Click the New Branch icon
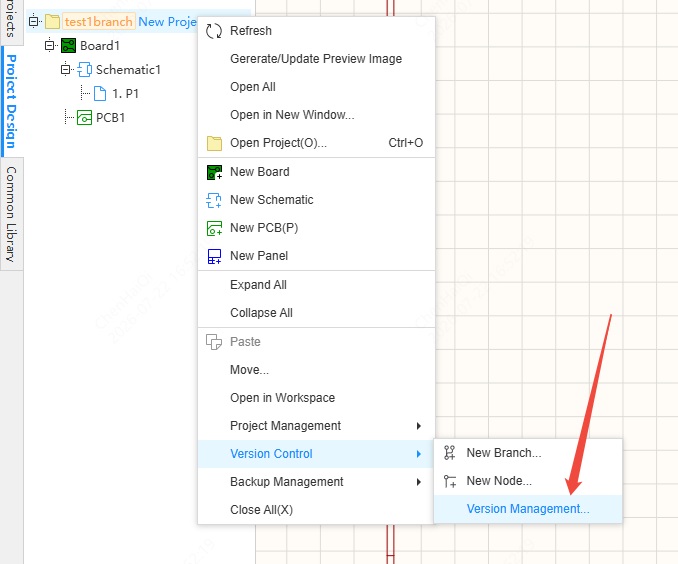 click(x=450, y=453)
